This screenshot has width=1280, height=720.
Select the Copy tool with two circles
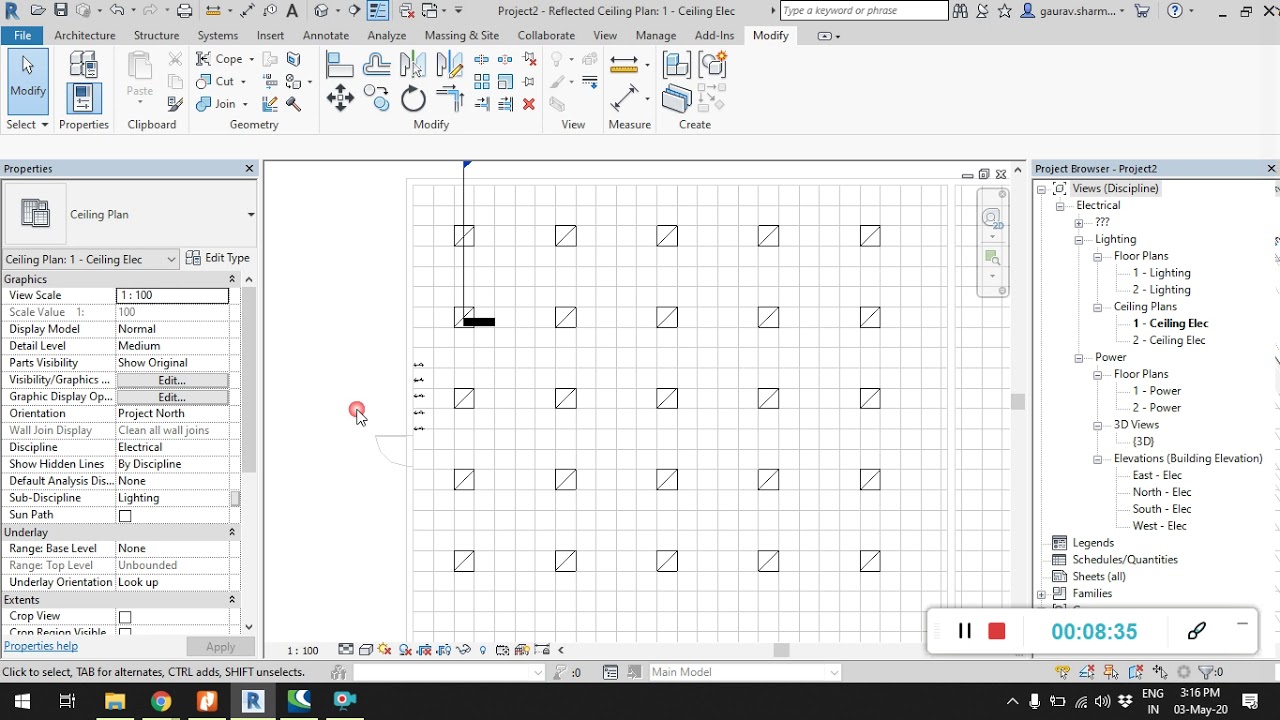377,98
